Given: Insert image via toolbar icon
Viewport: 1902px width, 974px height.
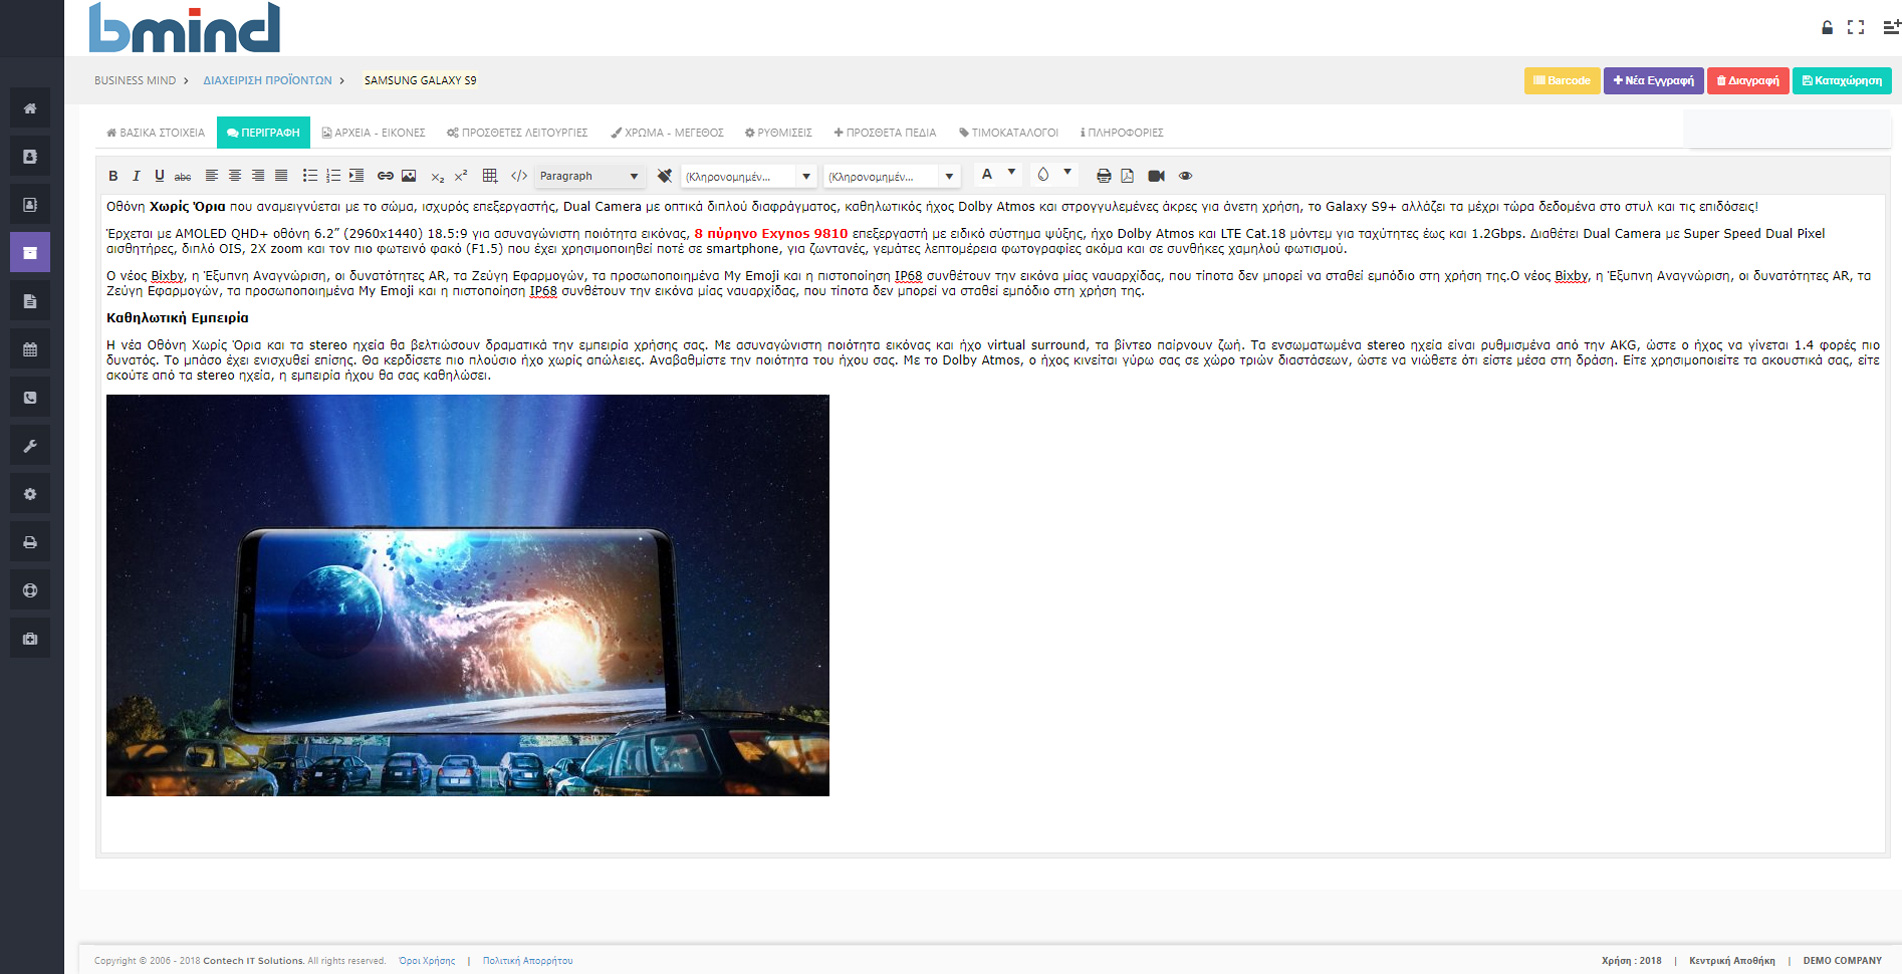Looking at the screenshot, I should click(409, 176).
